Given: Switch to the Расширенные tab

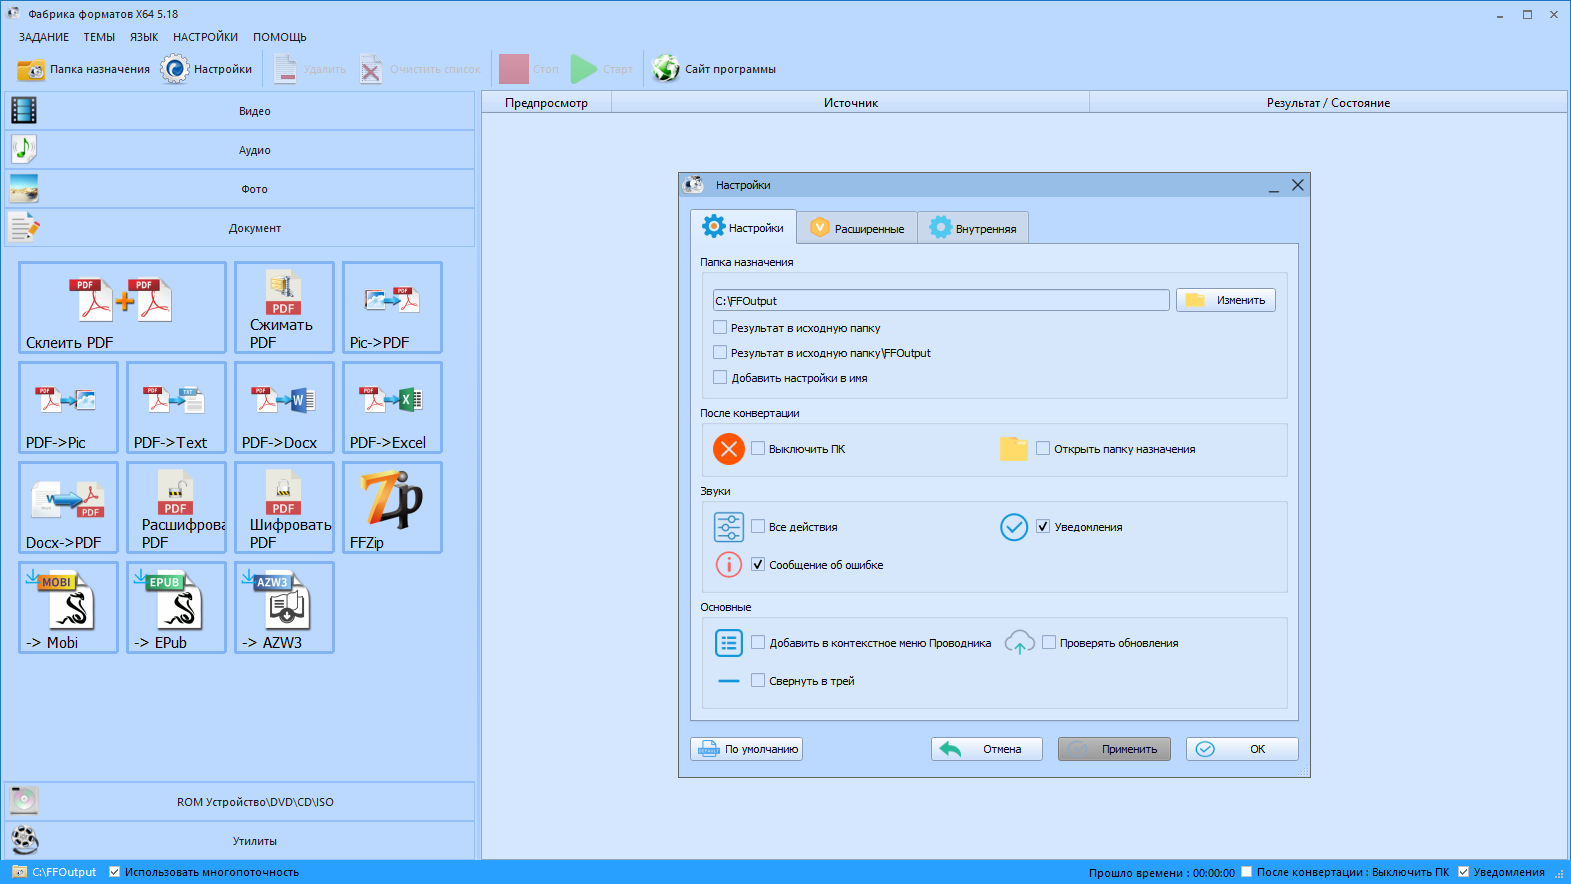Looking at the screenshot, I should (857, 228).
